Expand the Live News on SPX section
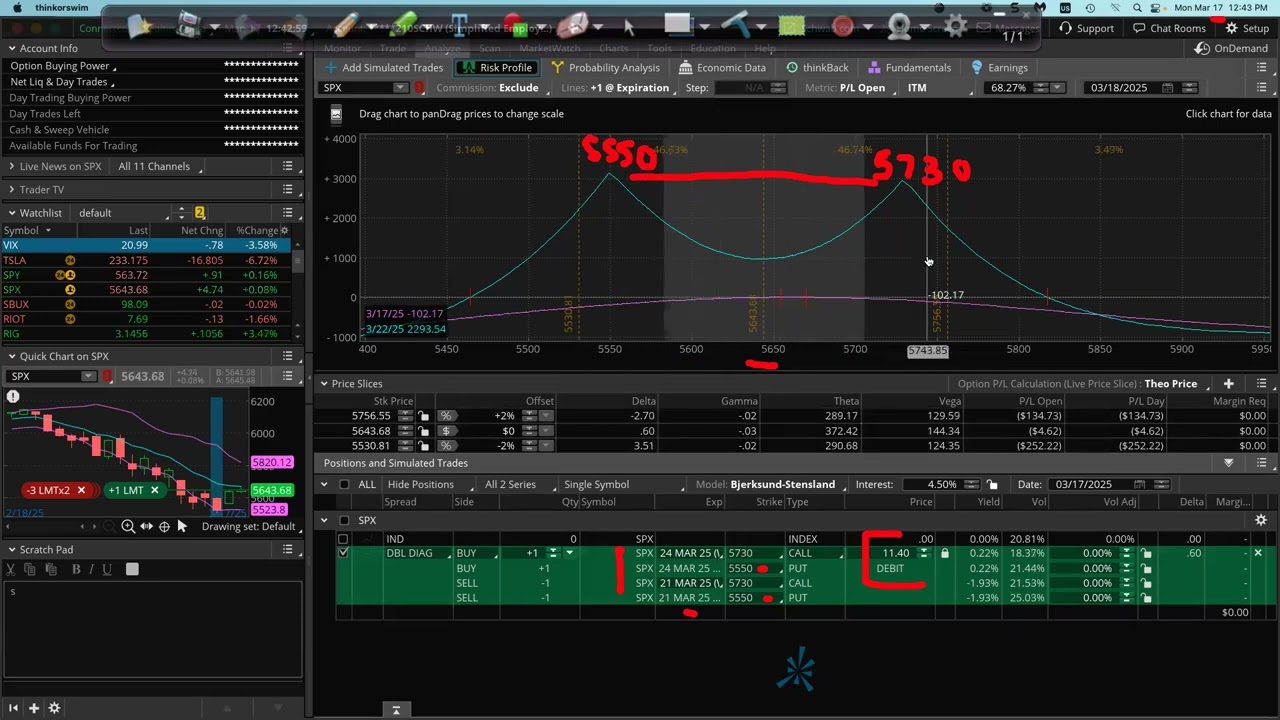 point(12,167)
